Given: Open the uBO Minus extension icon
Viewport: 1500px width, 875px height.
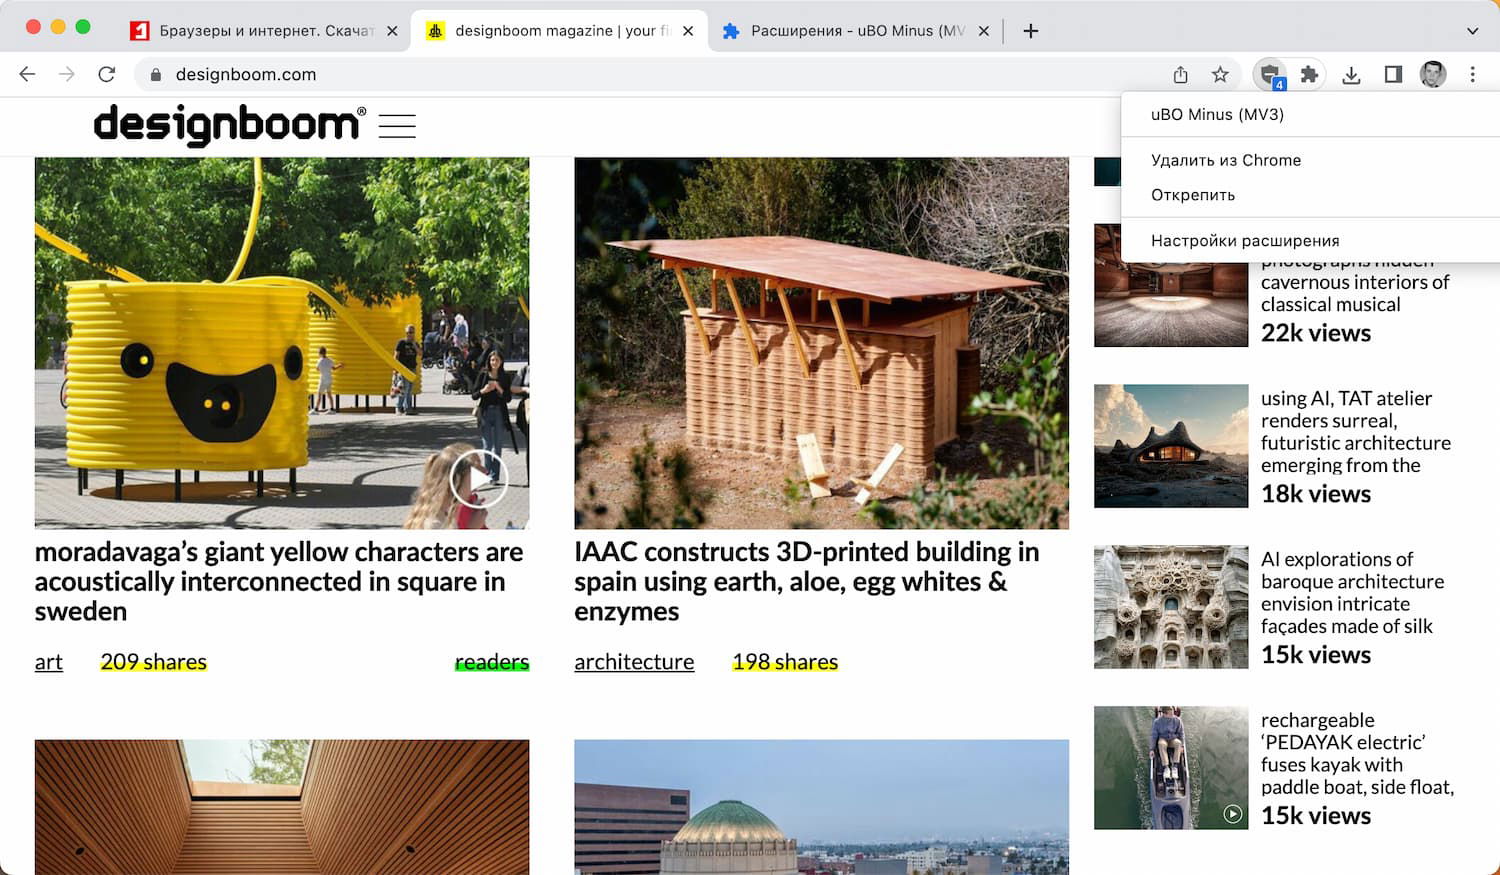Looking at the screenshot, I should [x=1270, y=74].
